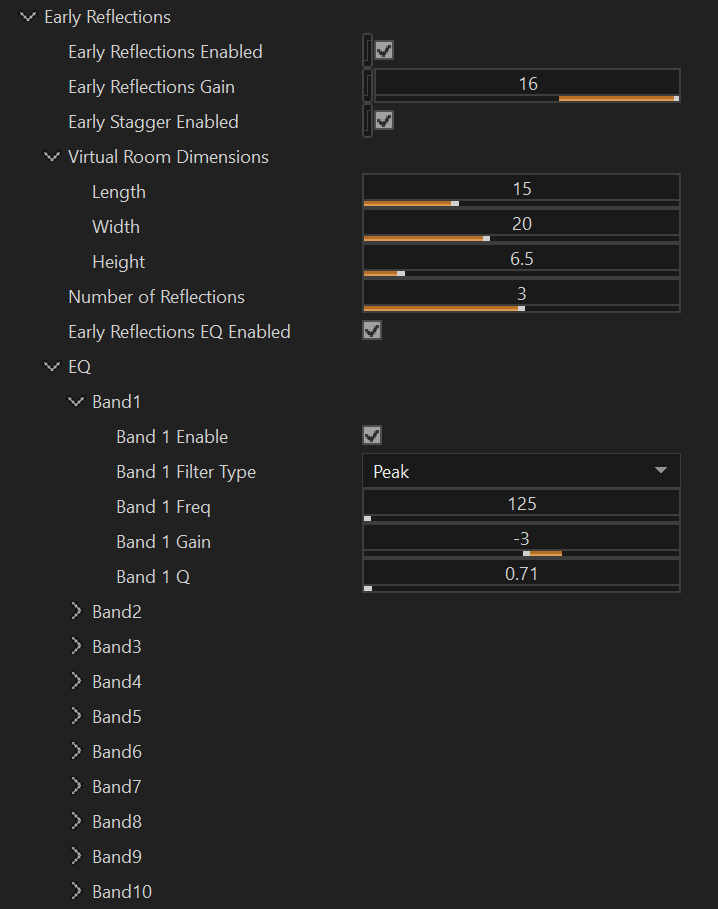Click the Height slider
The width and height of the screenshot is (718, 909).
point(521,258)
